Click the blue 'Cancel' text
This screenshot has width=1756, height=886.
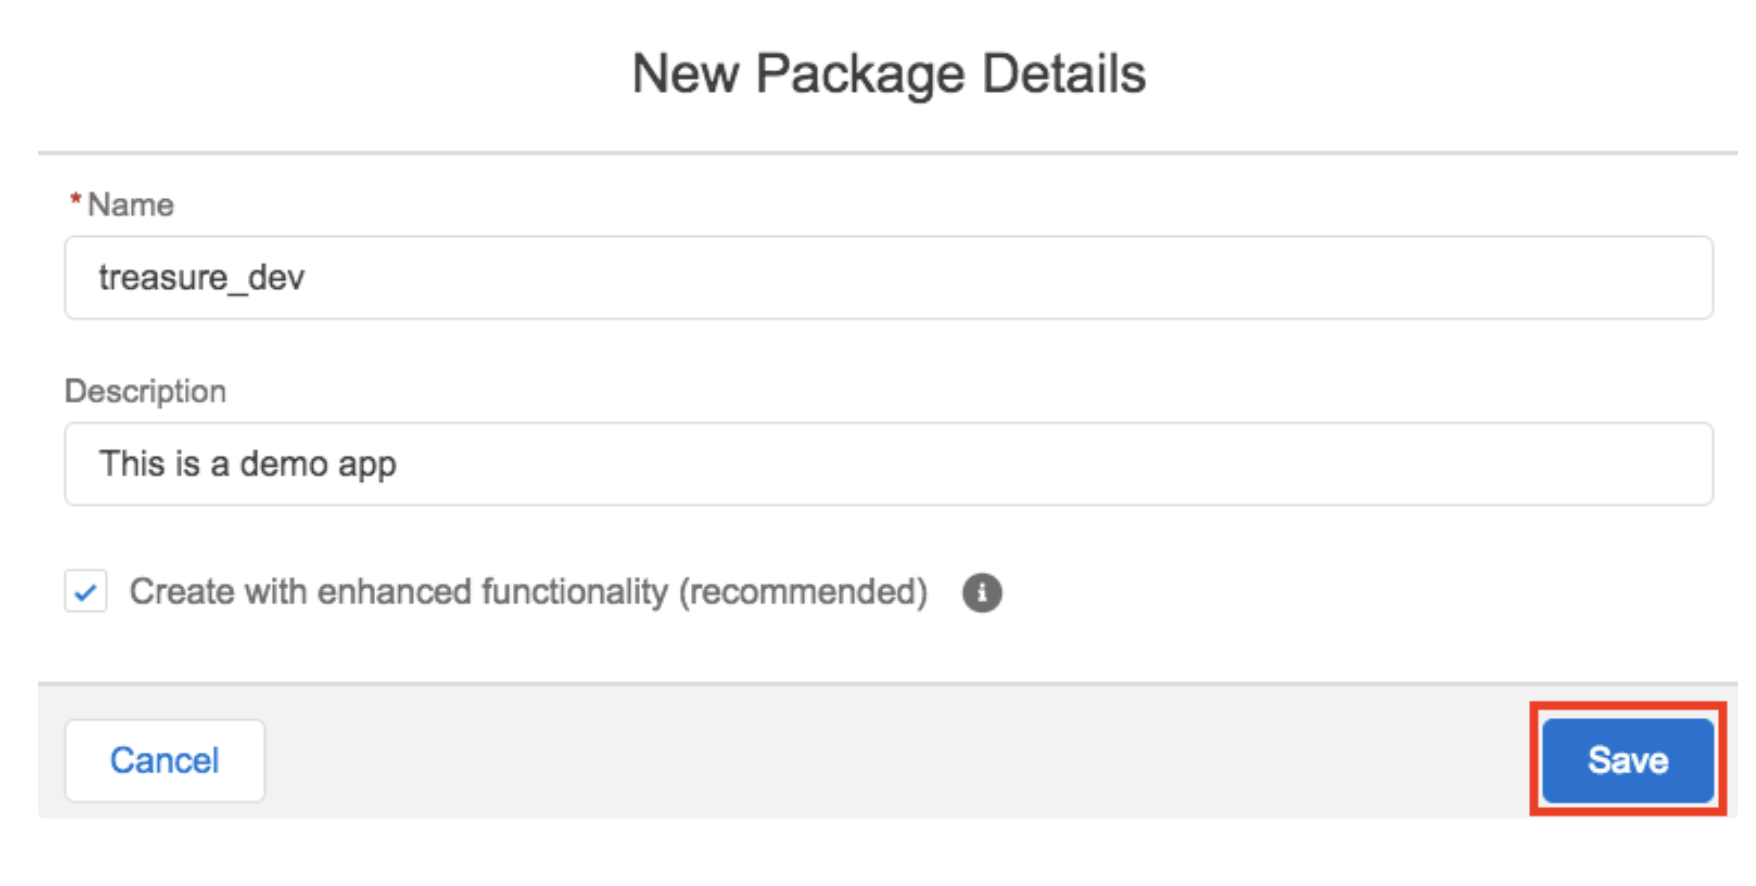[x=165, y=760]
